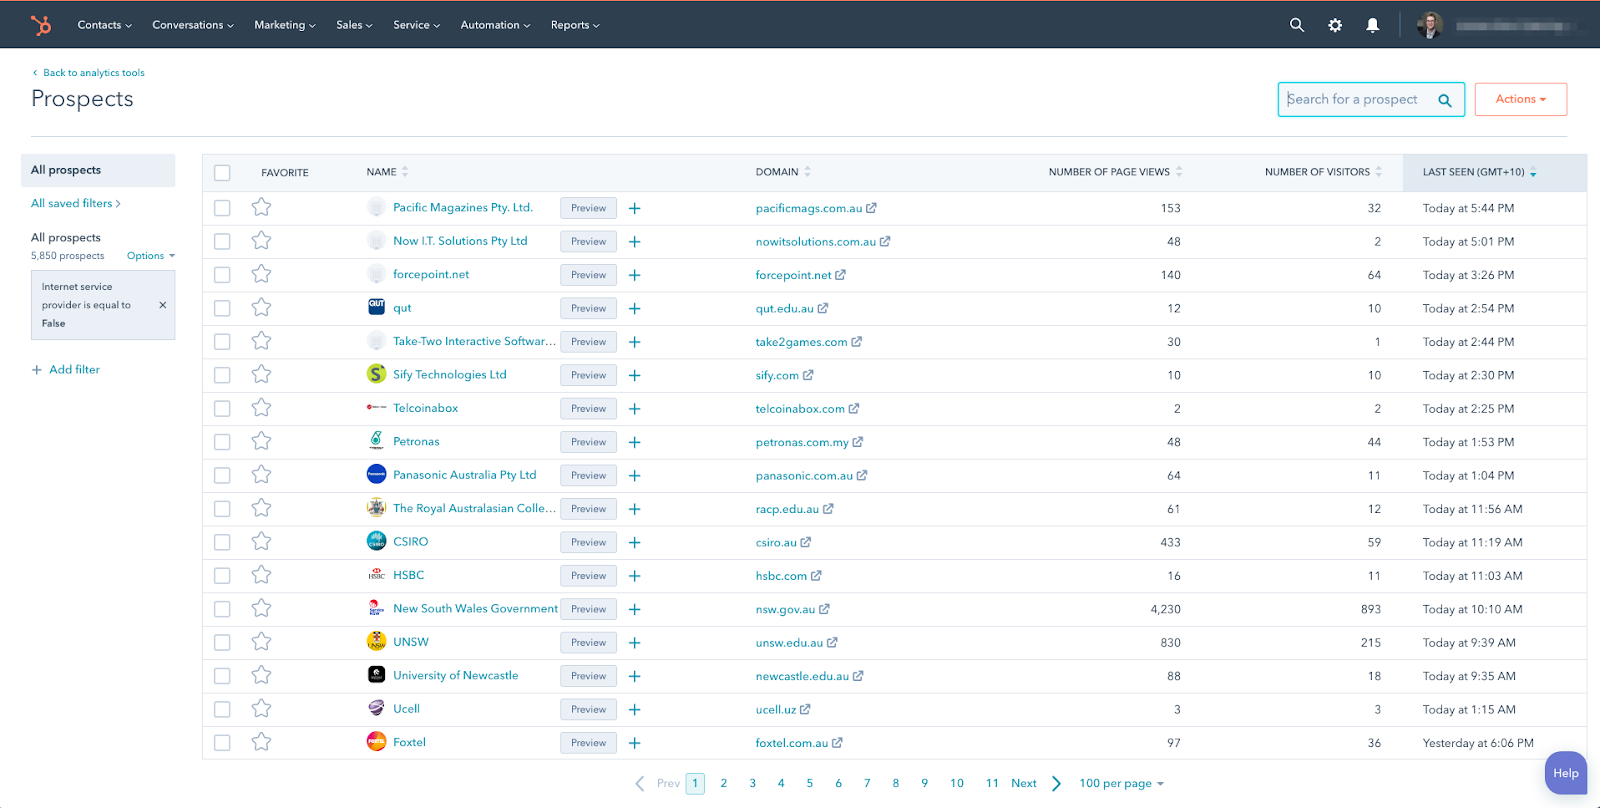
Task: Click plus icon next to Sify Technologies Ltd
Action: point(634,375)
